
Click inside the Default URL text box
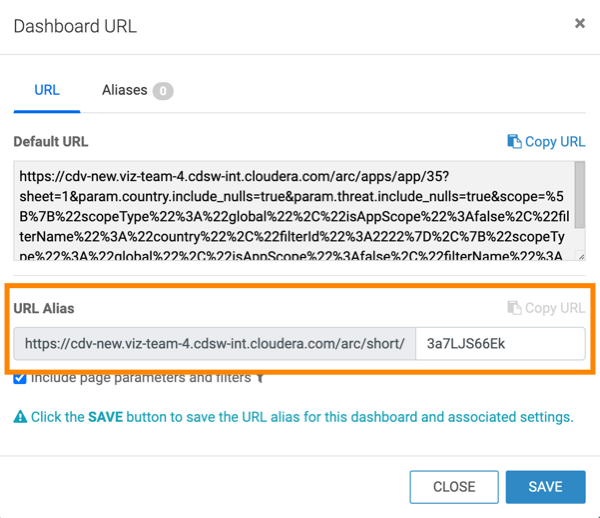290,210
